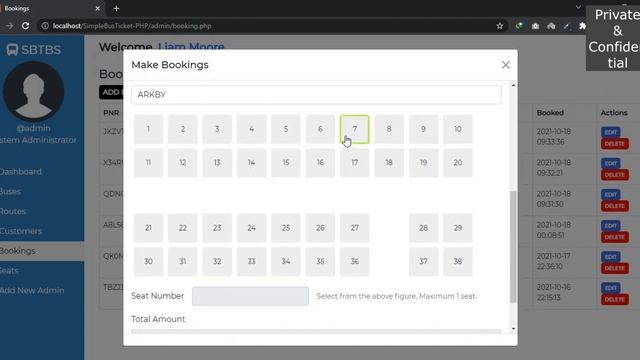Image resolution: width=640 pixels, height=360 pixels.
Task: Open the tab search chevron in title bar
Action: (578, 7)
